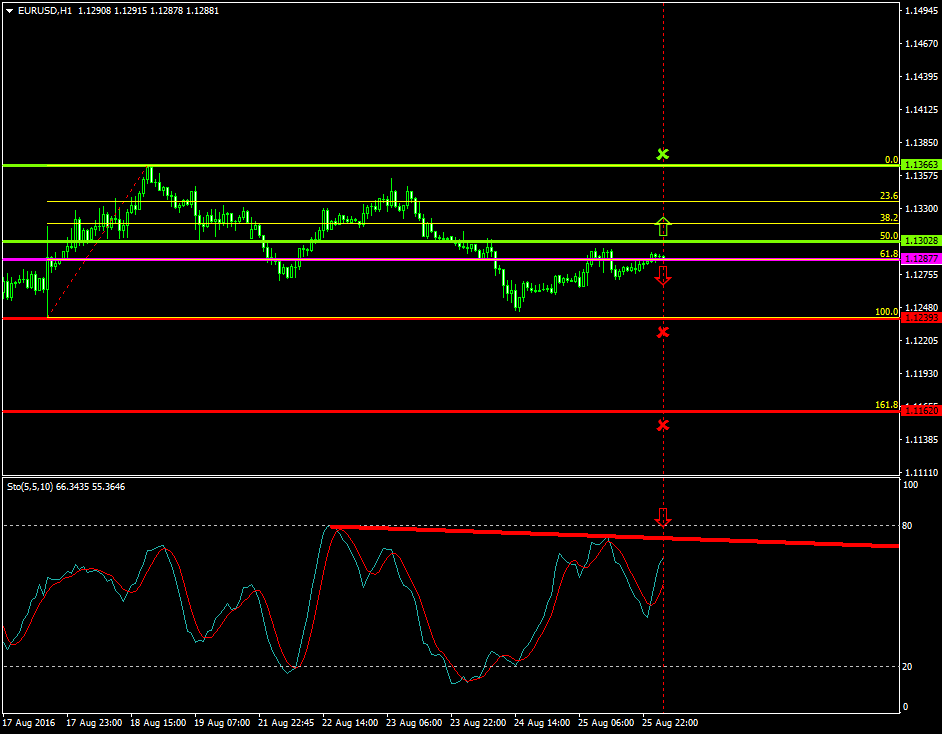Open the chart dropdown triangle beside EURUSD,H1
942x734 pixels.
coord(9,10)
